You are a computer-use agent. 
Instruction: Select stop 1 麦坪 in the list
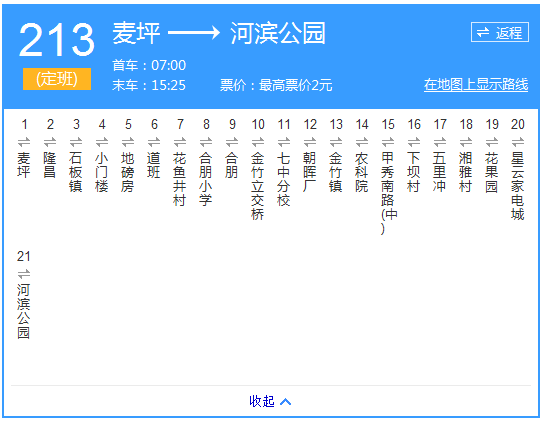click(x=24, y=165)
